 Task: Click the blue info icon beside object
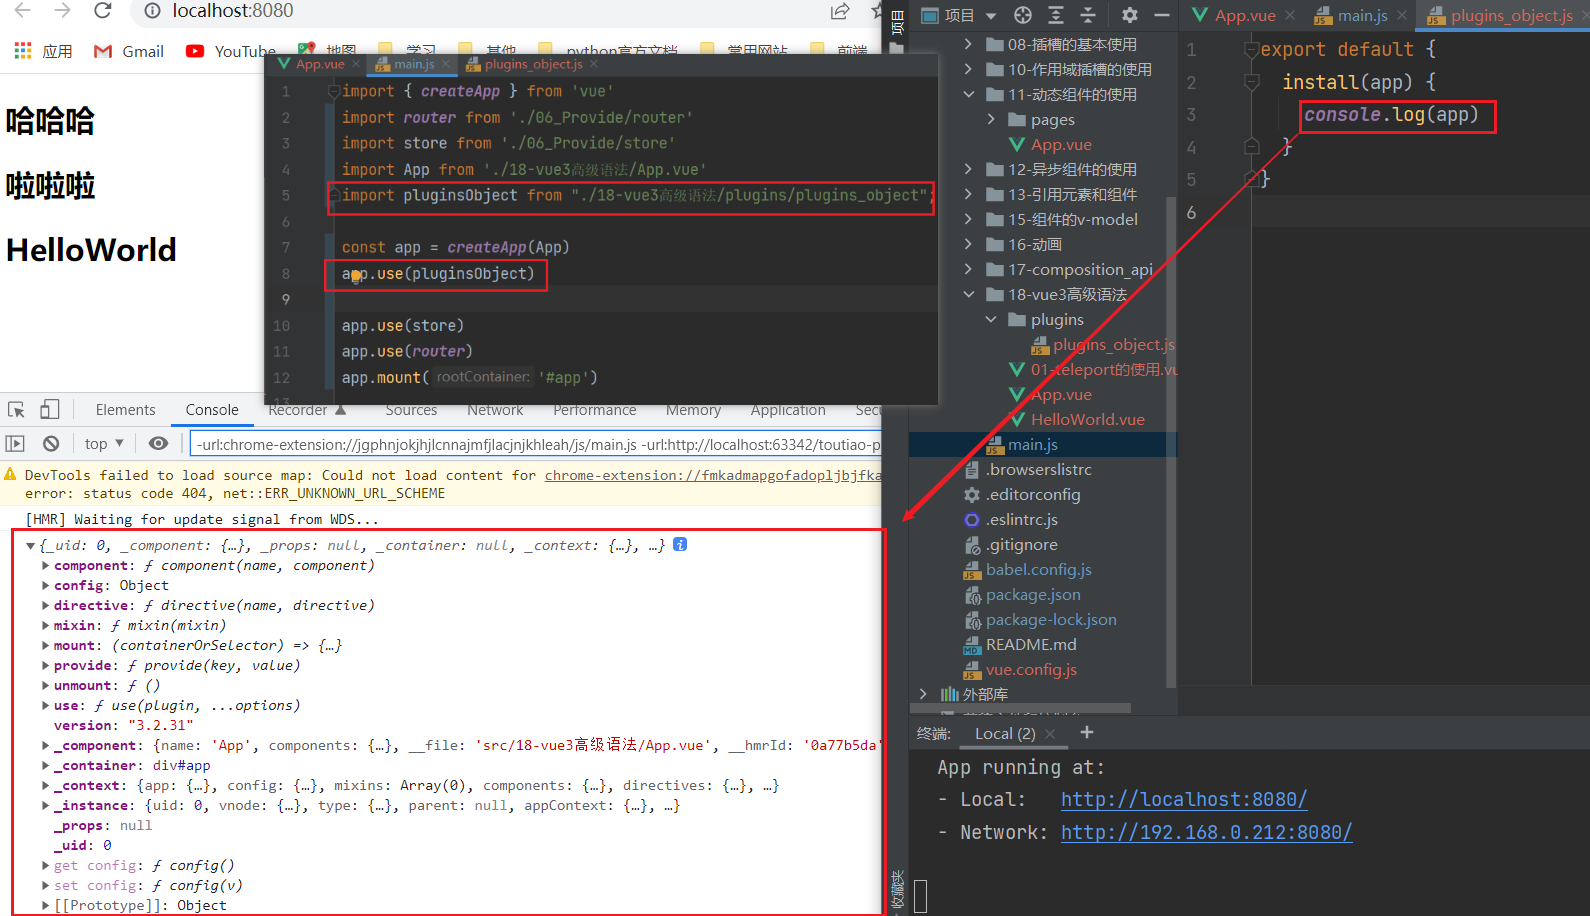click(680, 545)
